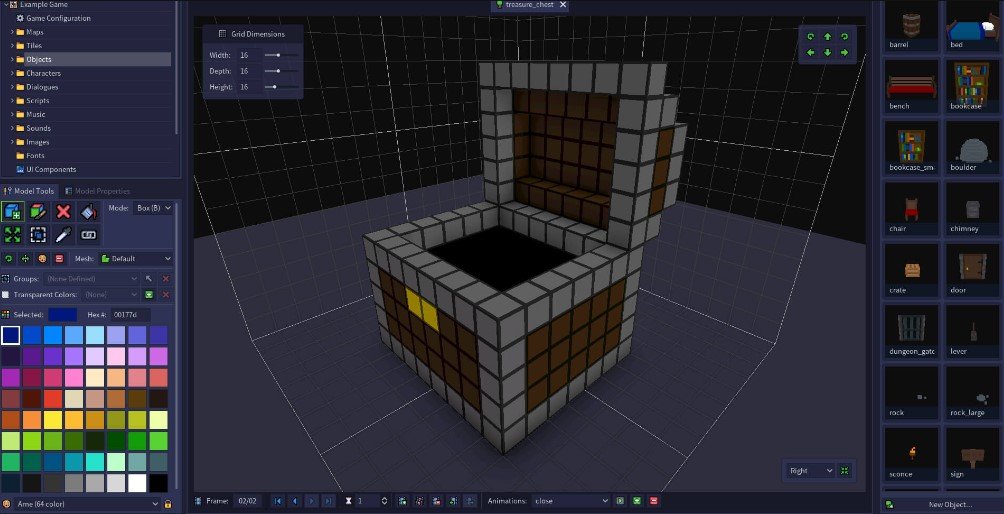
Task: Select the add voxel box tool
Action: [13, 211]
